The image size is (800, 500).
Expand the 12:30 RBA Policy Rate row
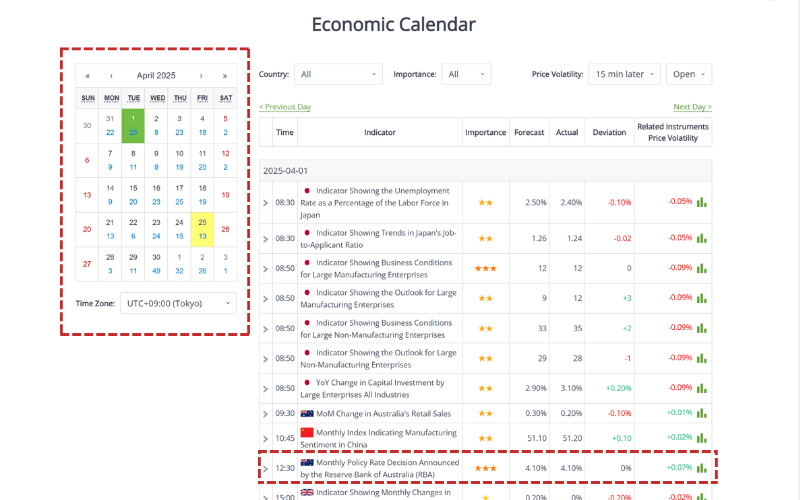(x=265, y=468)
